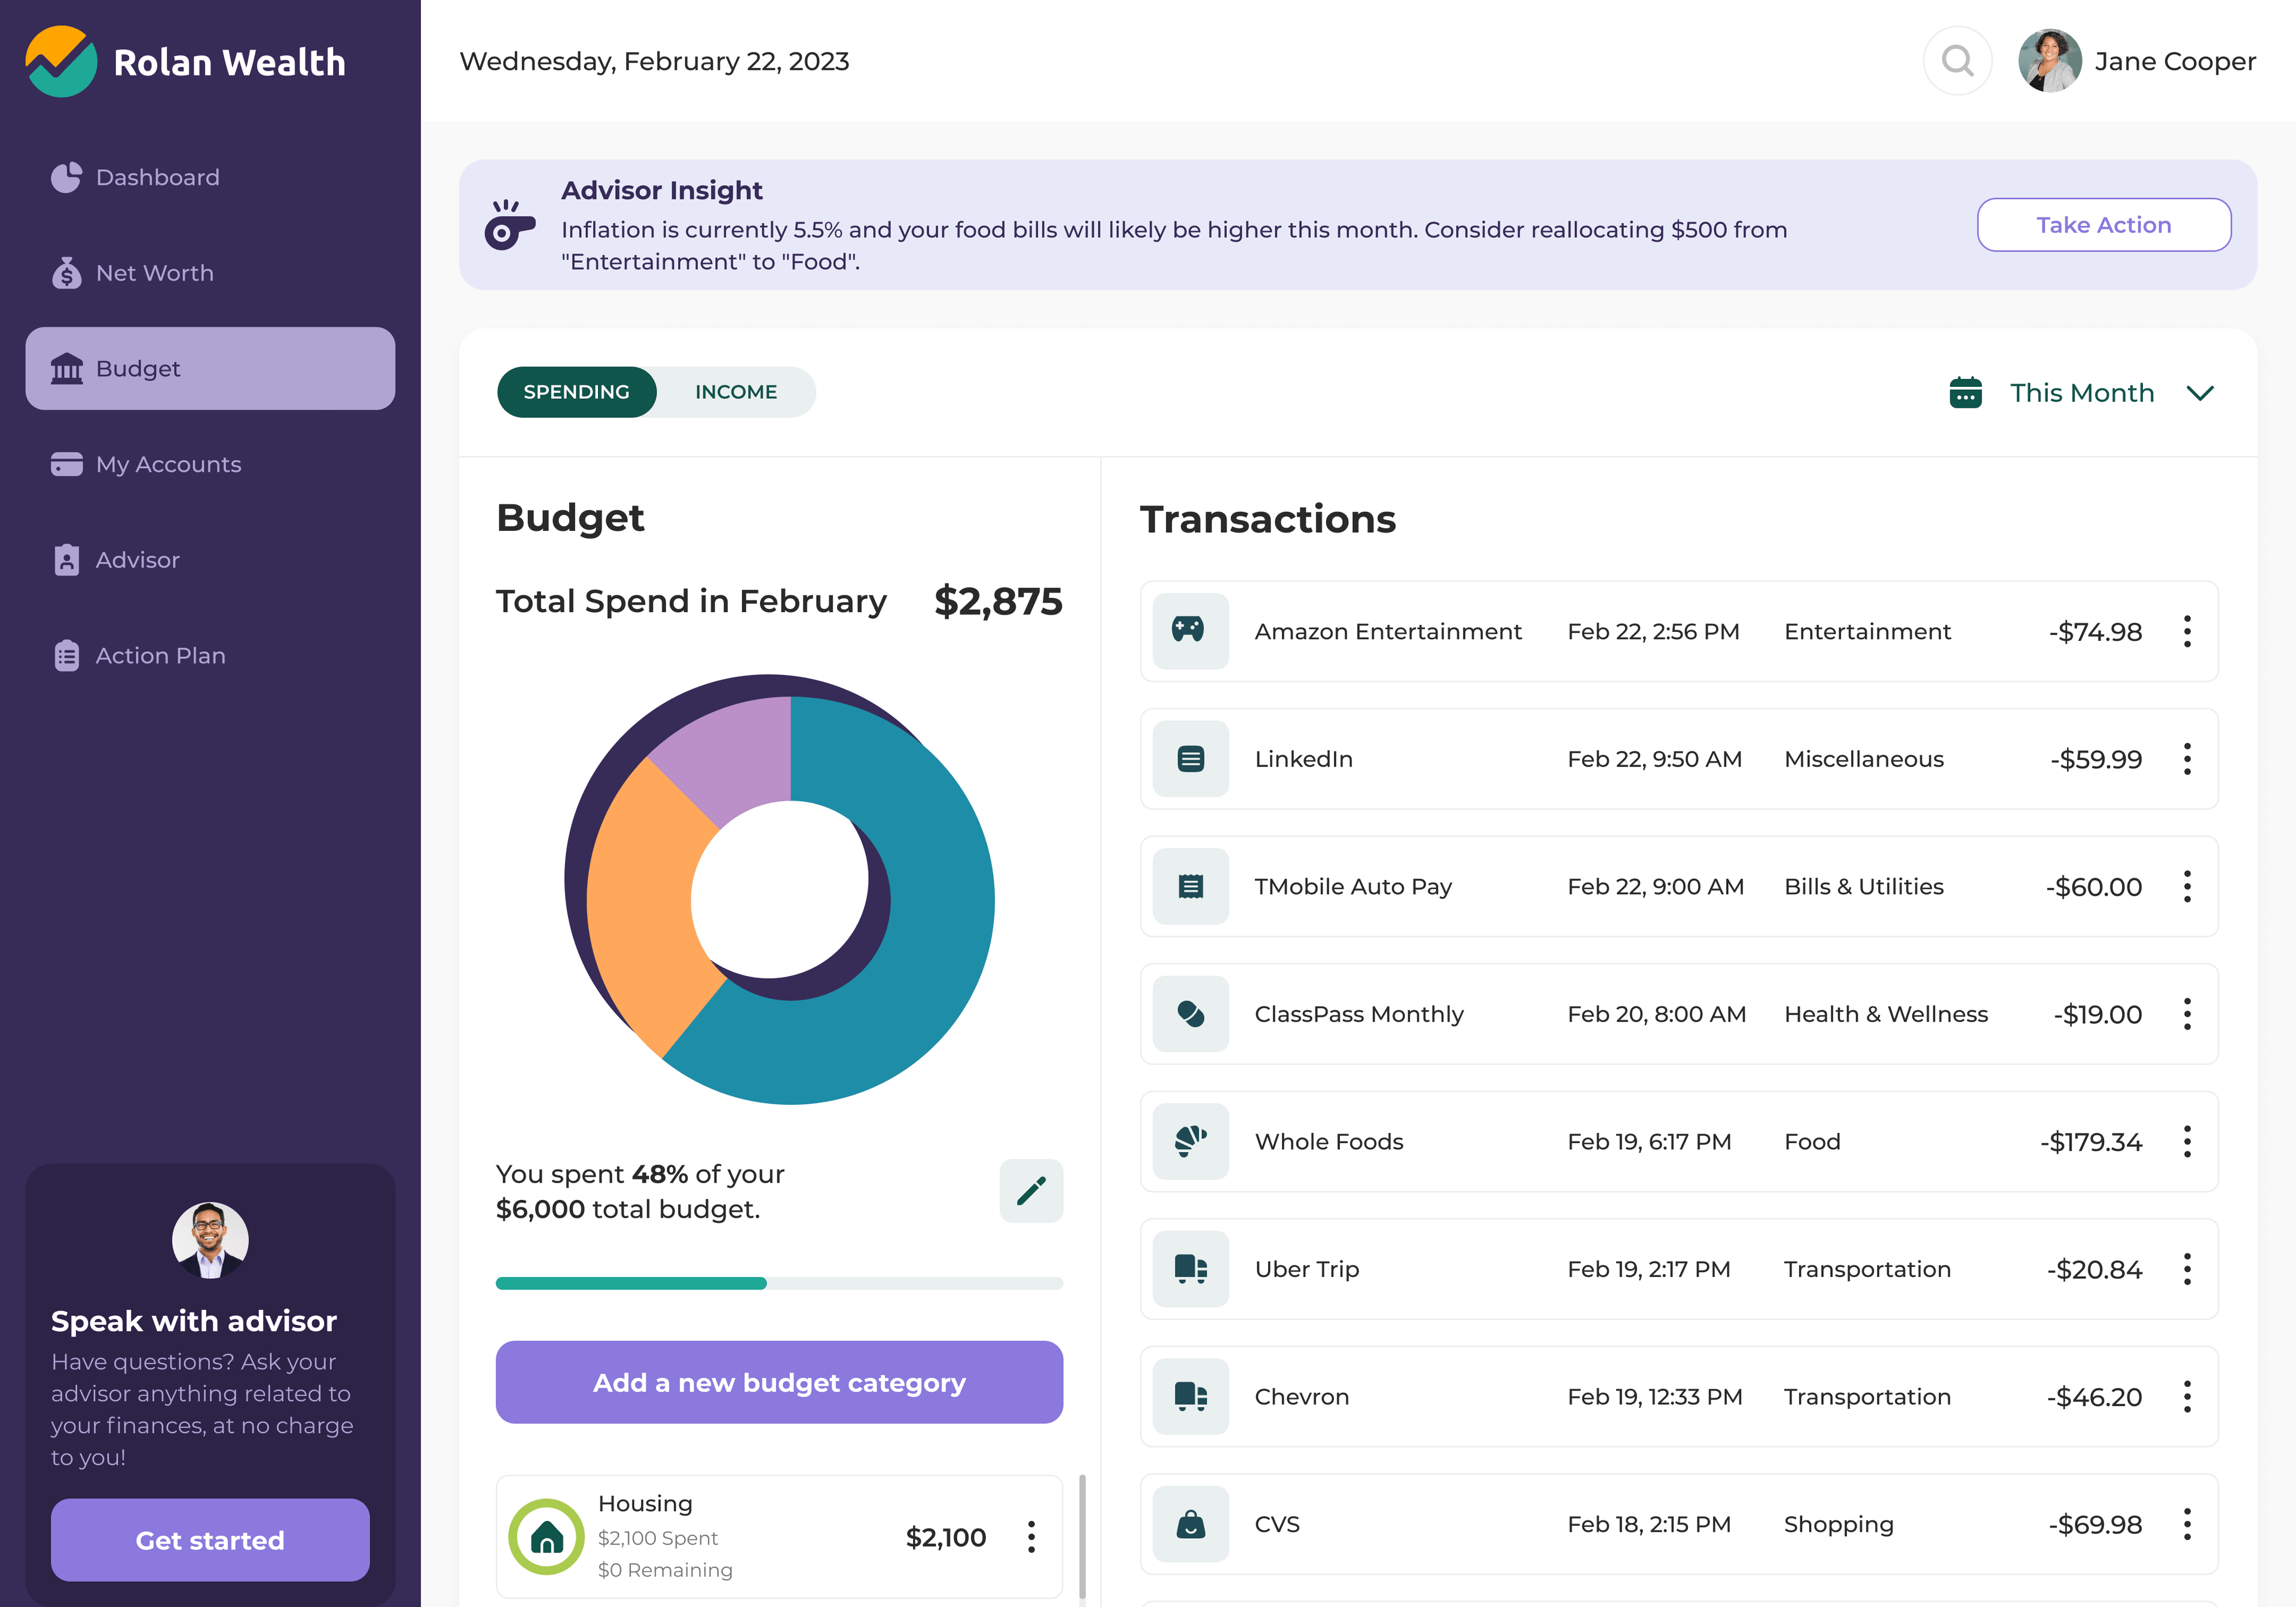2296x1607 pixels.
Task: Open options menu for Whole Foods transaction
Action: point(2187,1141)
